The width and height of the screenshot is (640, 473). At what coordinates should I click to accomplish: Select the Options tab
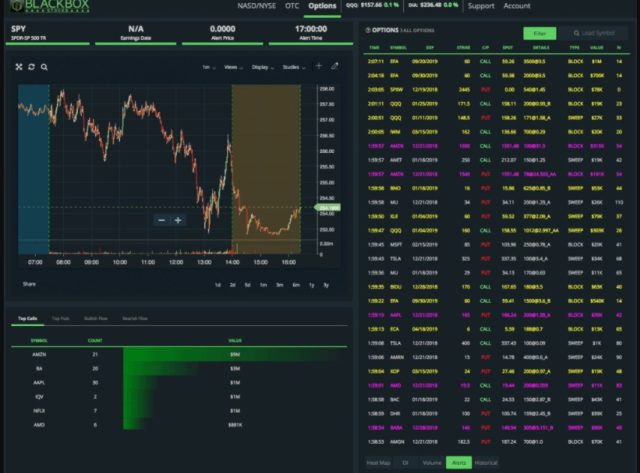[x=322, y=6]
